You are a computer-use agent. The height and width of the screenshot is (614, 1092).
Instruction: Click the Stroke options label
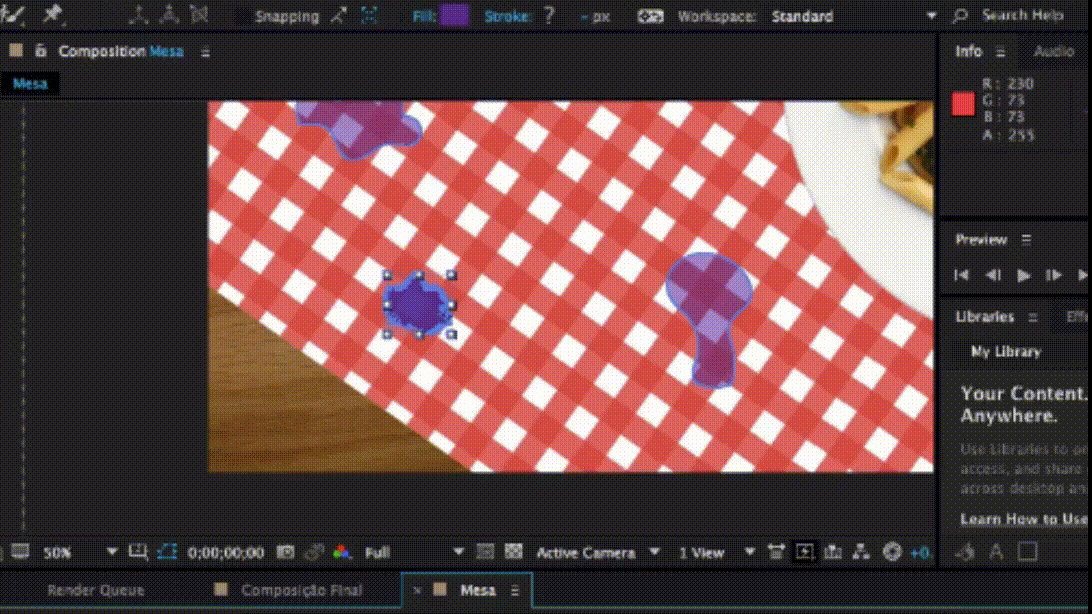[507, 17]
